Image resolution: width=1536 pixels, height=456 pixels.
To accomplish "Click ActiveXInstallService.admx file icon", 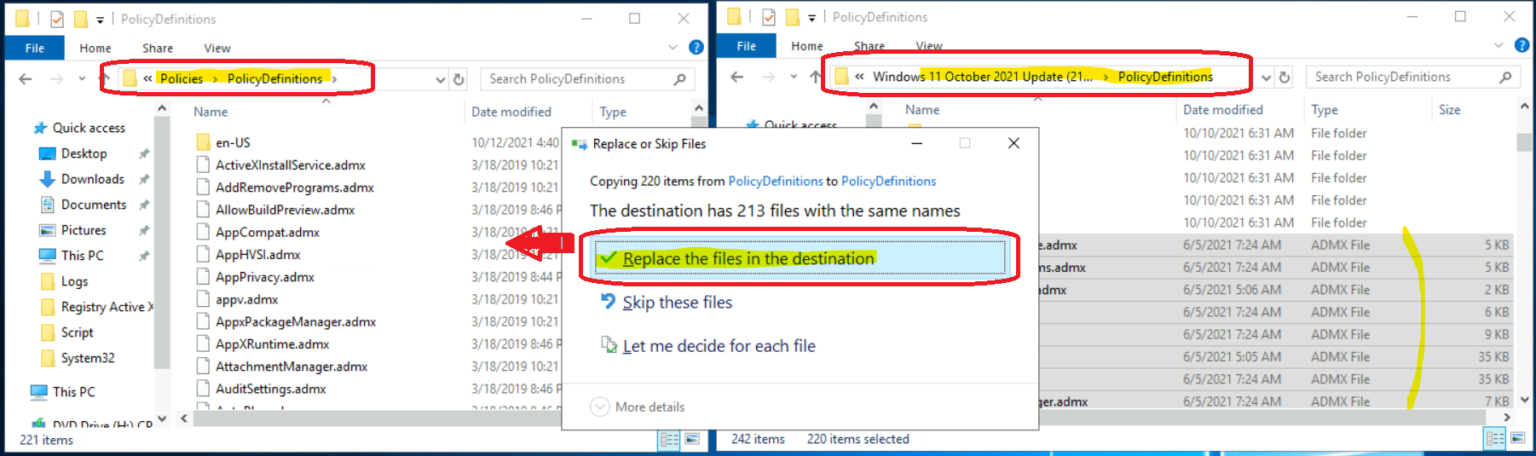I will click(203, 165).
